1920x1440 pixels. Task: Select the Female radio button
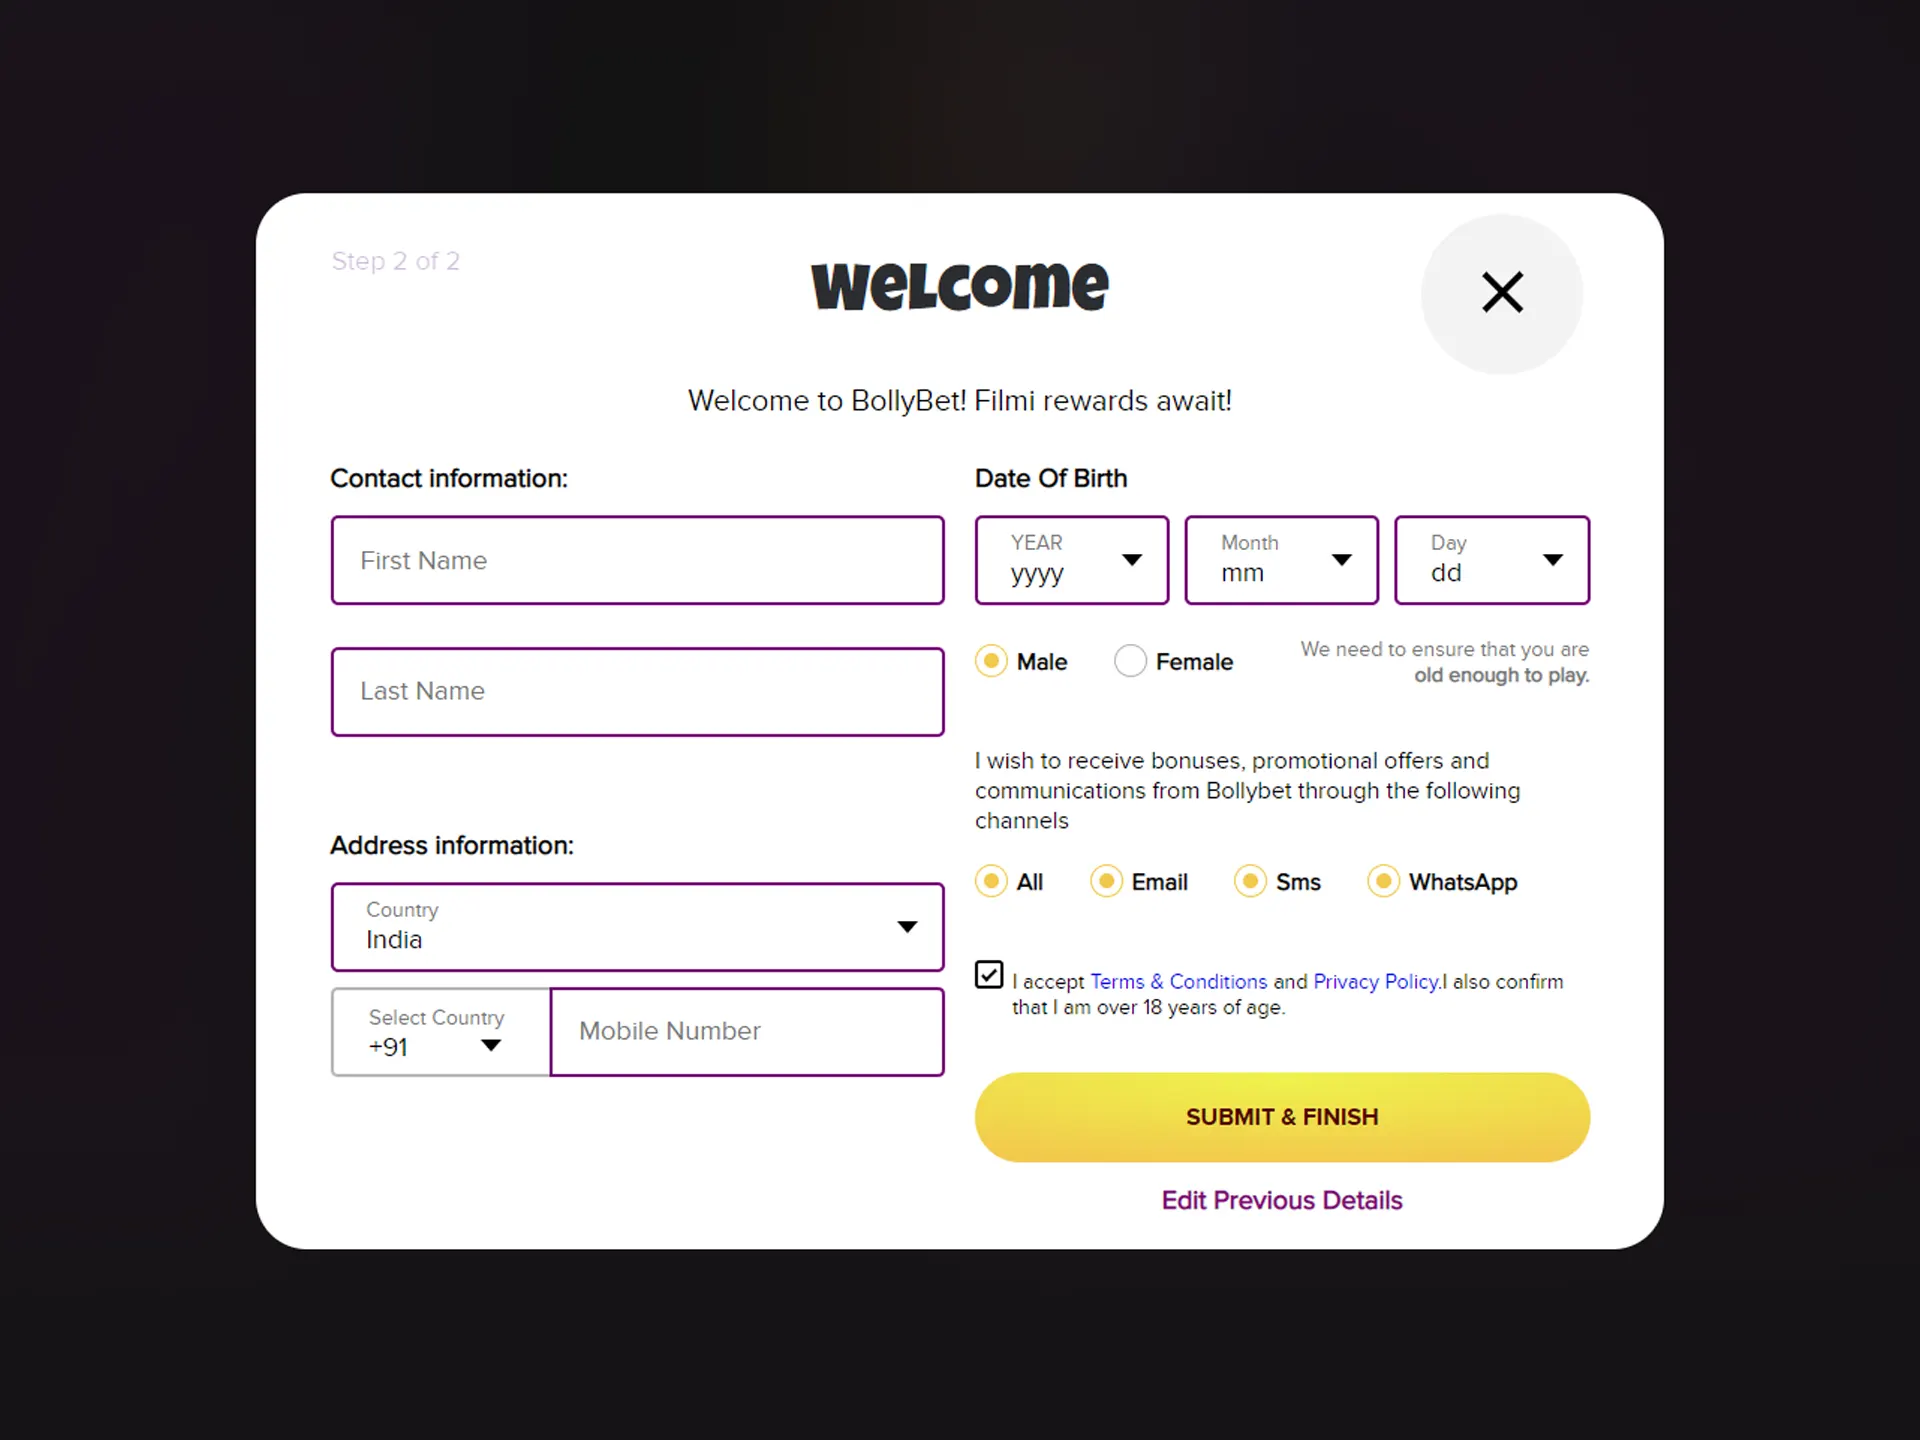(1129, 659)
